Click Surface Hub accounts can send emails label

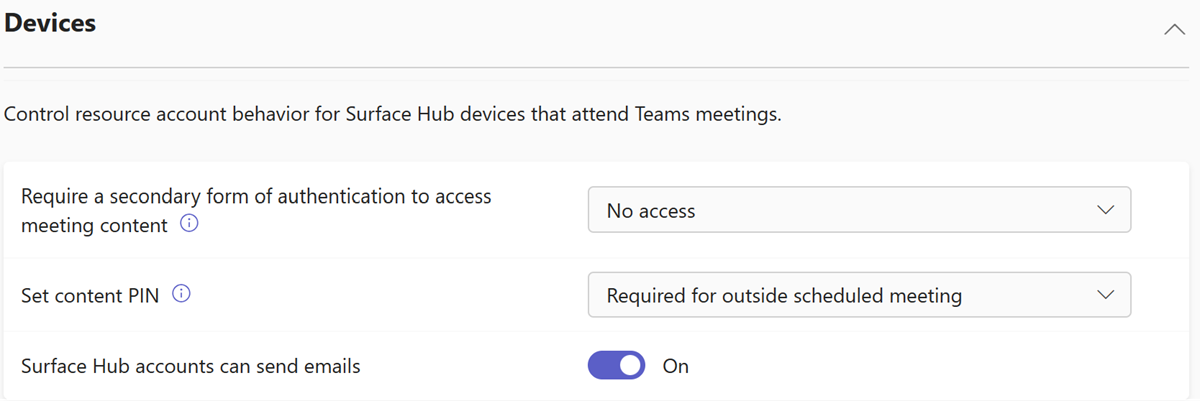tap(191, 366)
